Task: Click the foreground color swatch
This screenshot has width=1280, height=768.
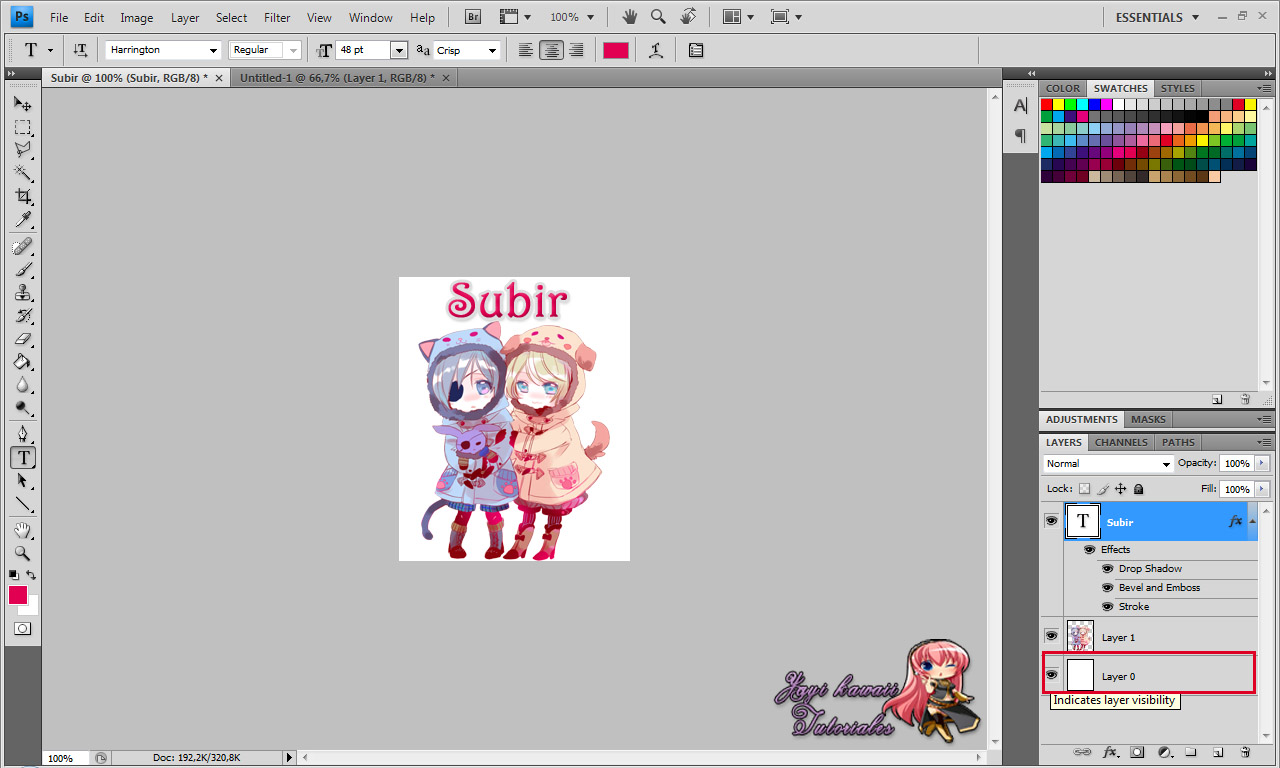Action: point(18,594)
